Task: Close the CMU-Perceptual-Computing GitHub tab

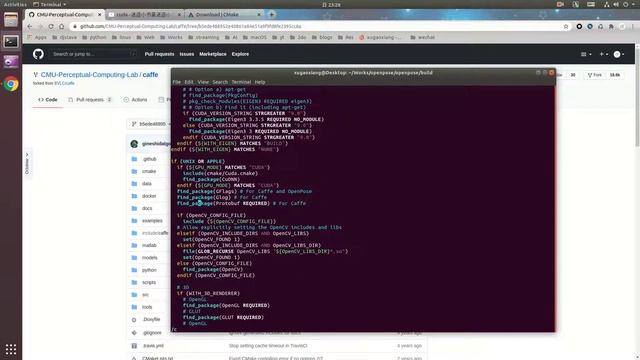Action: [99, 14]
